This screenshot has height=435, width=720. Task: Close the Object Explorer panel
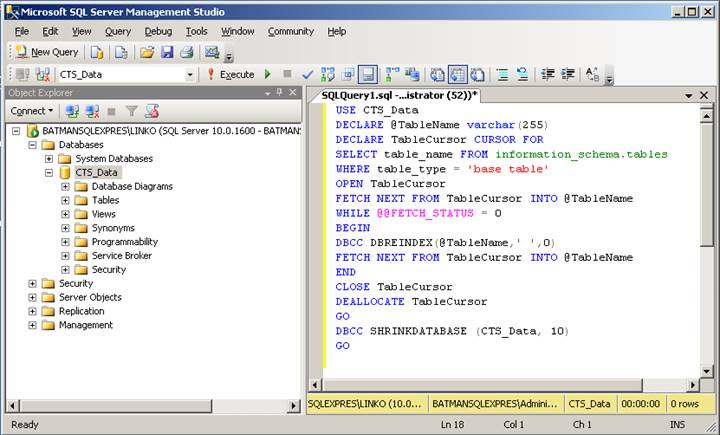292,92
